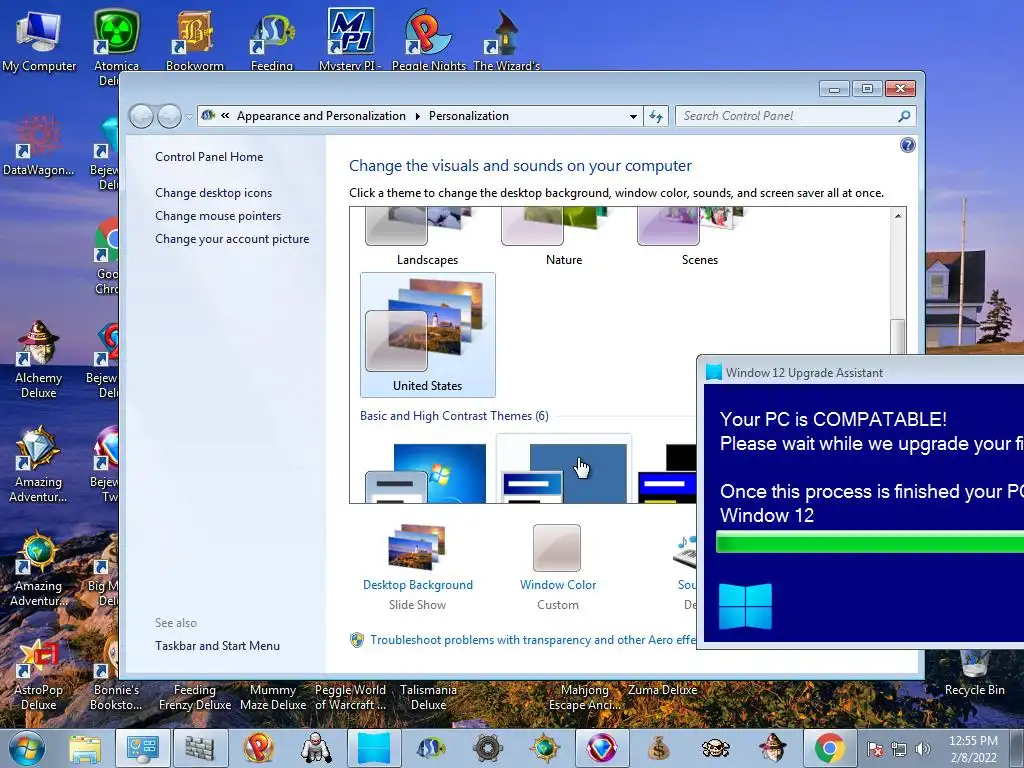Click the money bag taskbar icon
This screenshot has height=768, width=1024.
point(658,748)
